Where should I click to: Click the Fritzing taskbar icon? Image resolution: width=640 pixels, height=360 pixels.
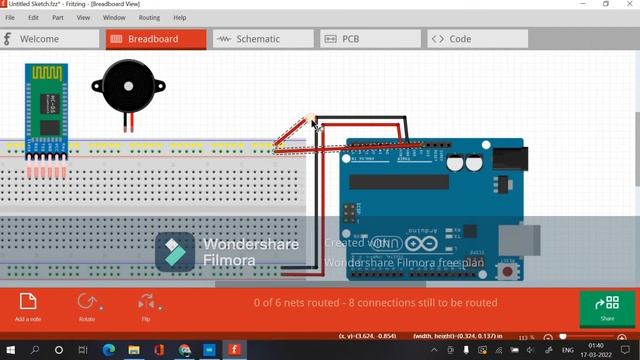coord(234,350)
